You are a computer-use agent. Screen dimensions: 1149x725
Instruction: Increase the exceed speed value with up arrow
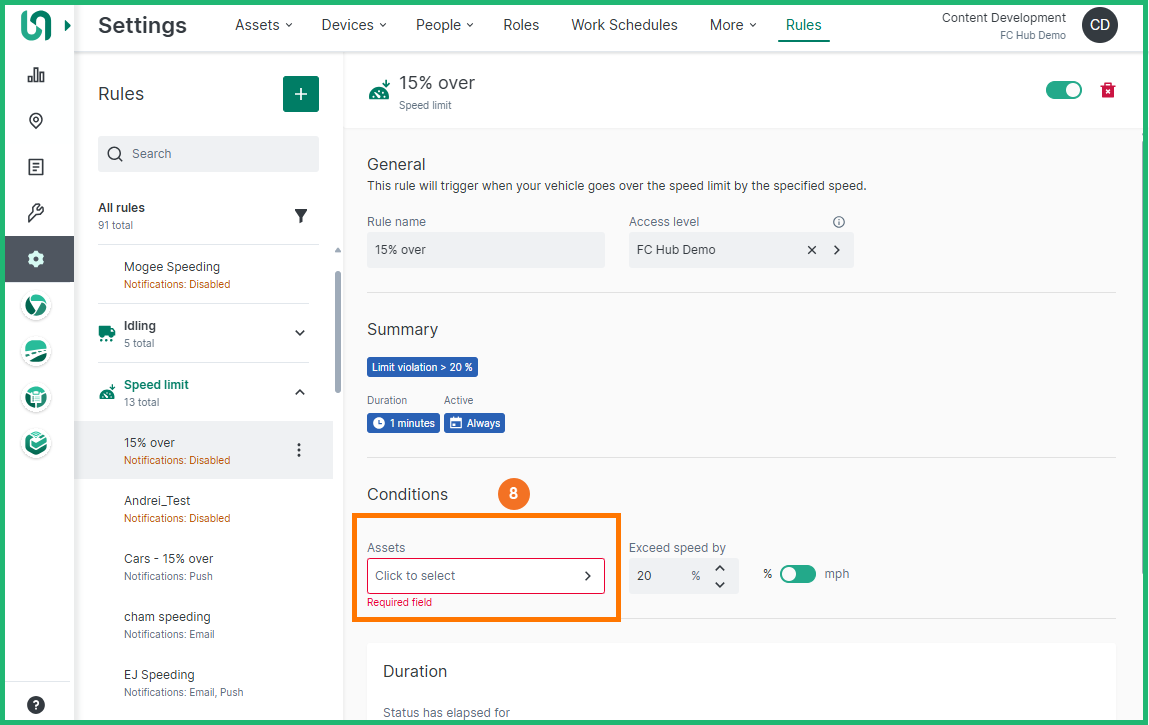[x=720, y=568]
